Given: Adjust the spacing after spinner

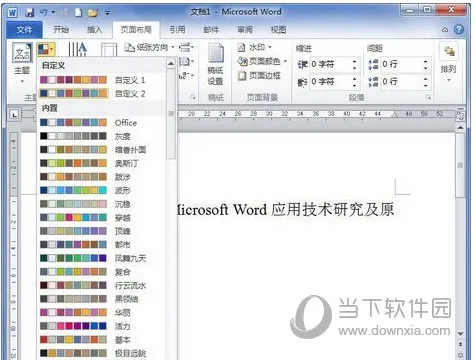Looking at the screenshot, I should [x=425, y=81].
